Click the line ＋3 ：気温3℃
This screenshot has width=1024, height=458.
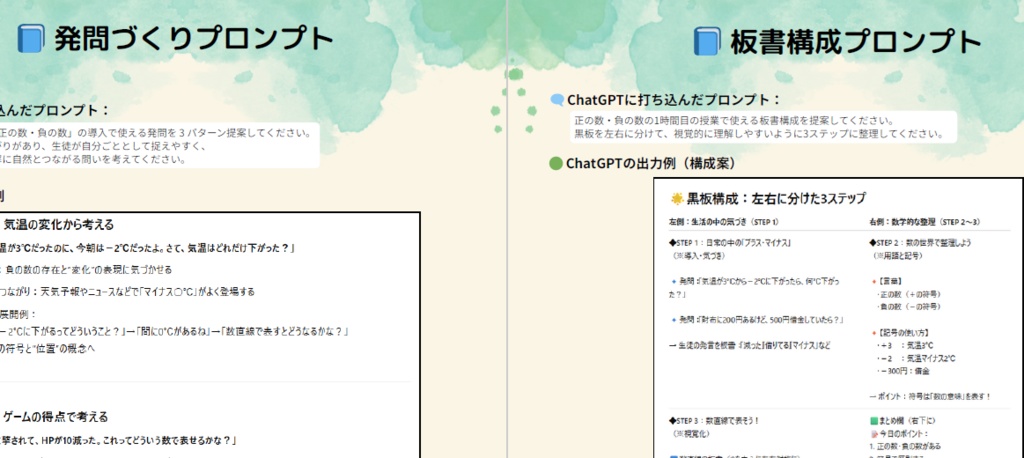pos(904,346)
